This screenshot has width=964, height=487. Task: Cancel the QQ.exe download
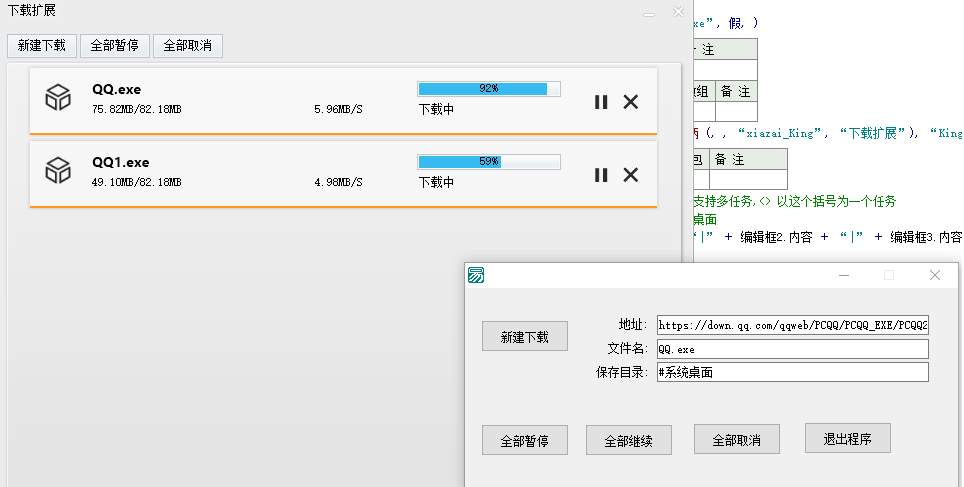631,101
